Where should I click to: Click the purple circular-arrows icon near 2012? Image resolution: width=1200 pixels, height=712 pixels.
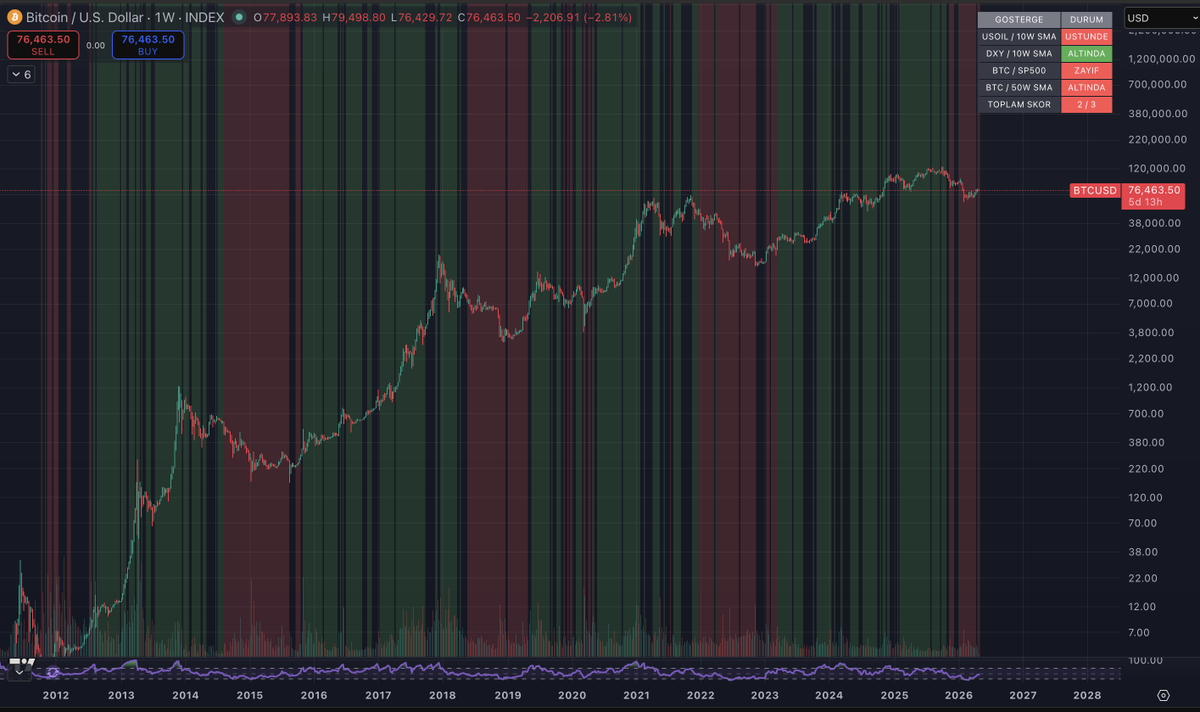[53, 673]
